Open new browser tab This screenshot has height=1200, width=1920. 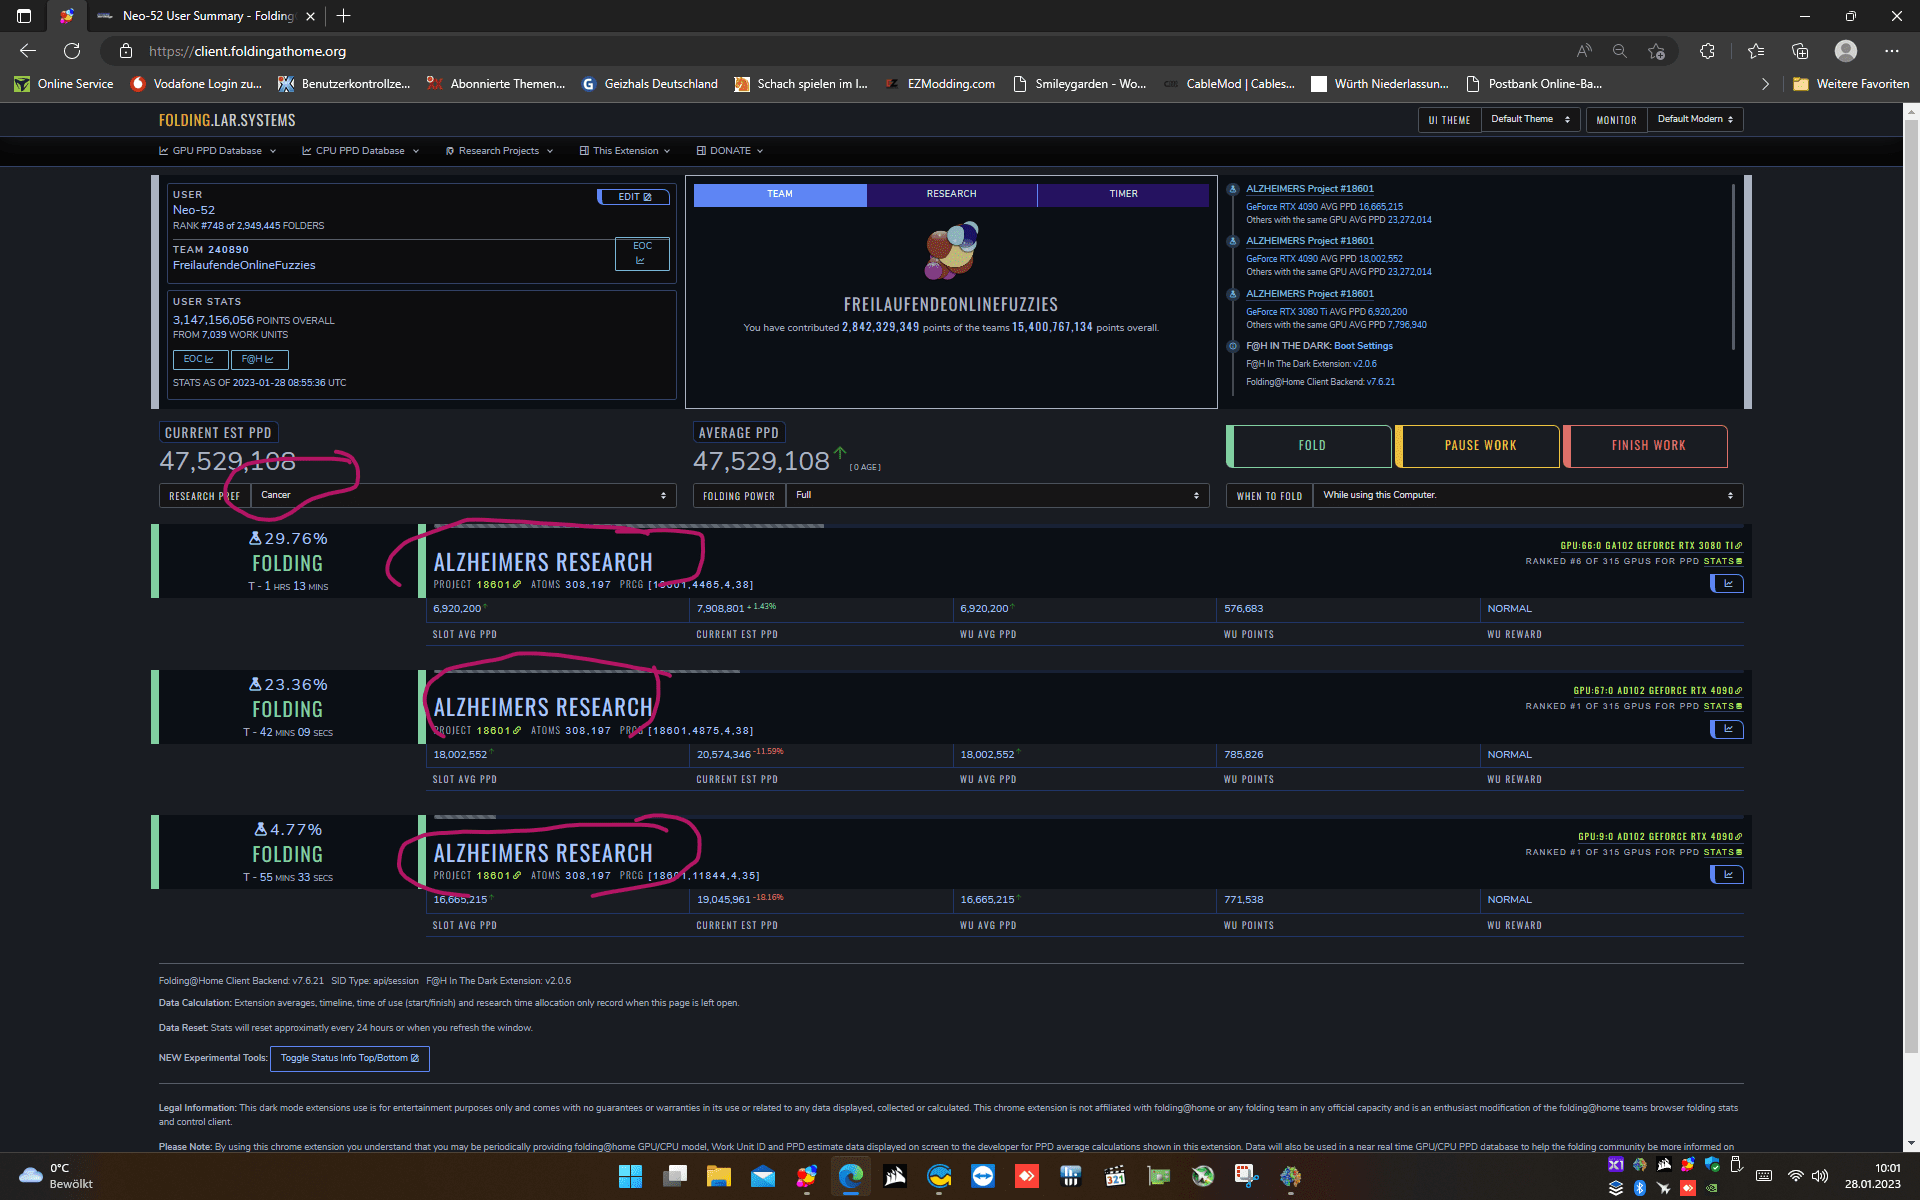point(344,16)
